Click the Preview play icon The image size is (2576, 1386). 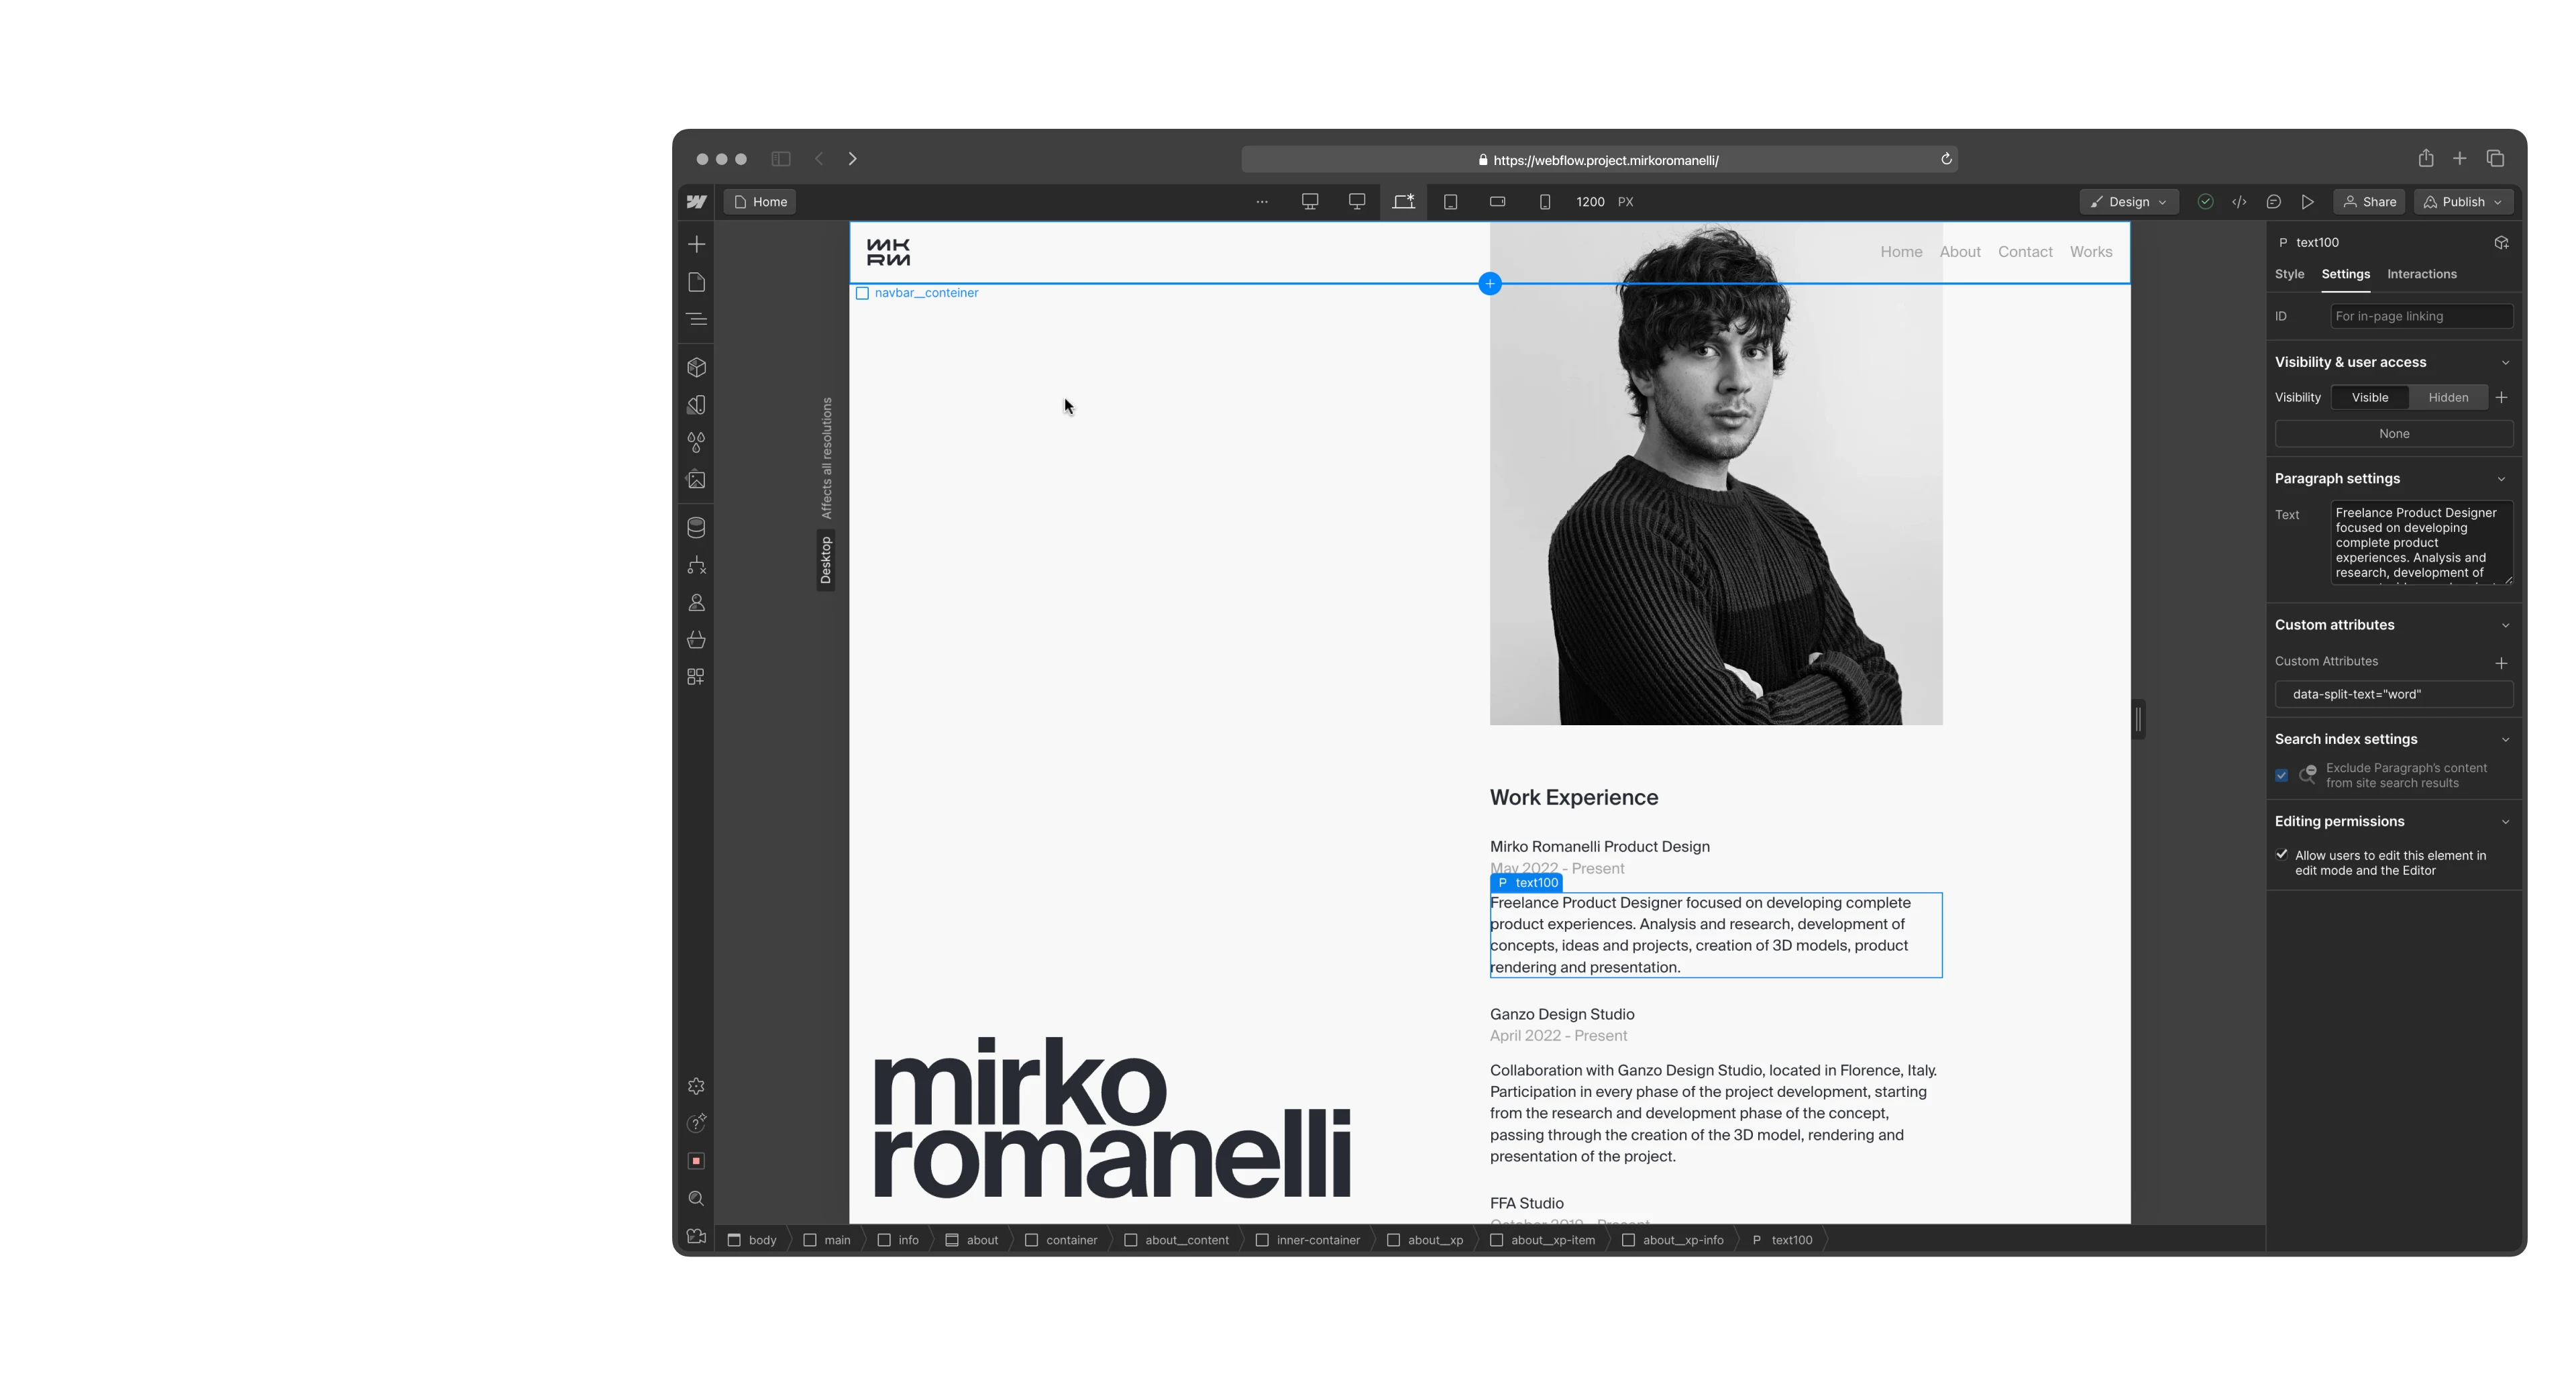[2307, 202]
